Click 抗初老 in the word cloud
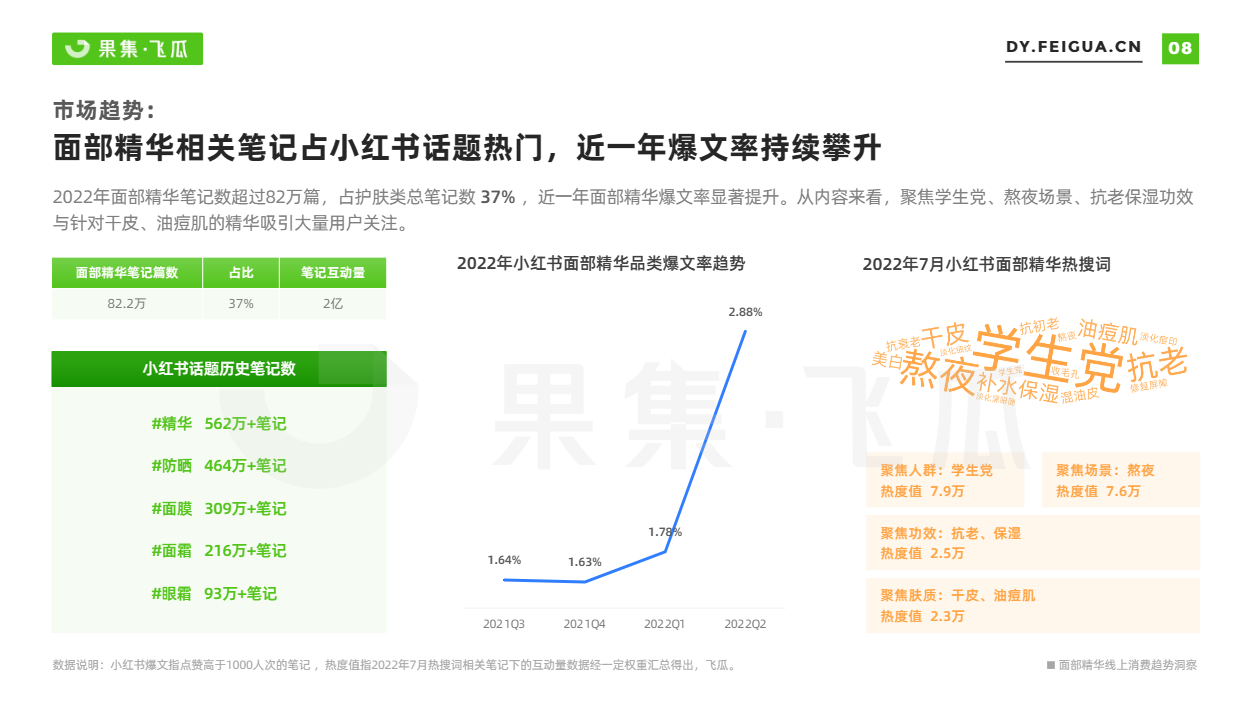This screenshot has width=1250, height=703. (1039, 328)
